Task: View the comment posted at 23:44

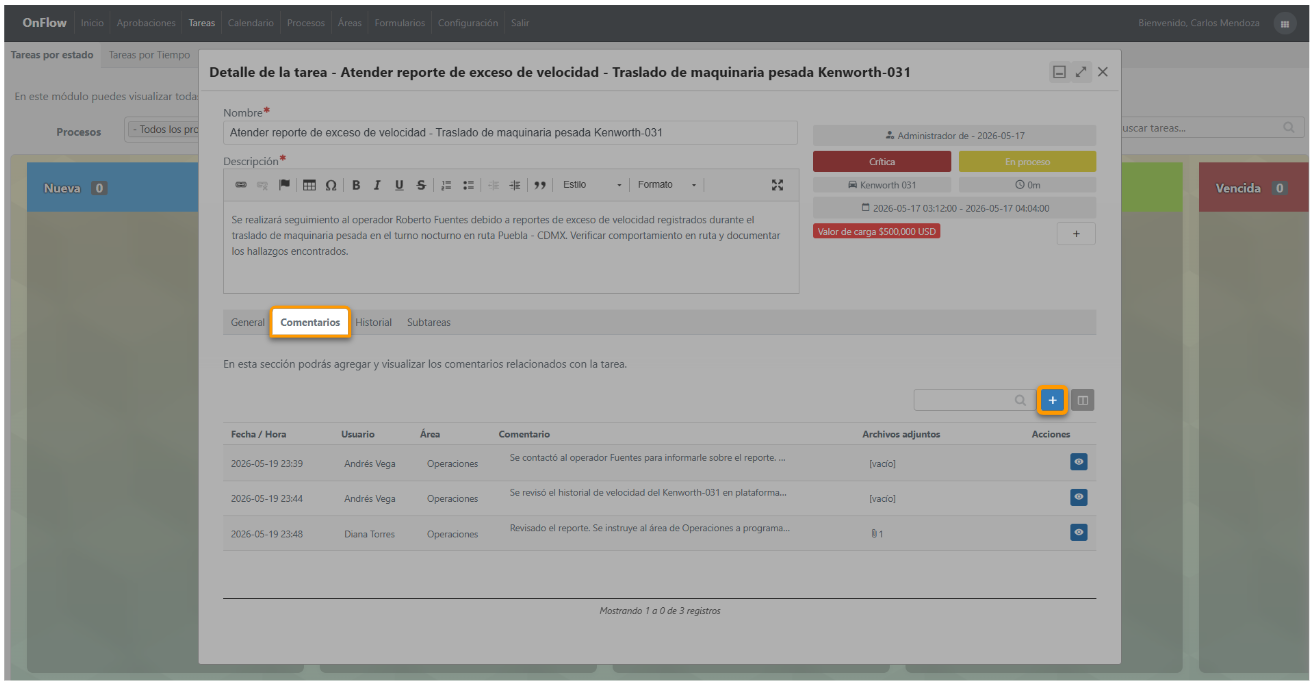Action: (1079, 497)
